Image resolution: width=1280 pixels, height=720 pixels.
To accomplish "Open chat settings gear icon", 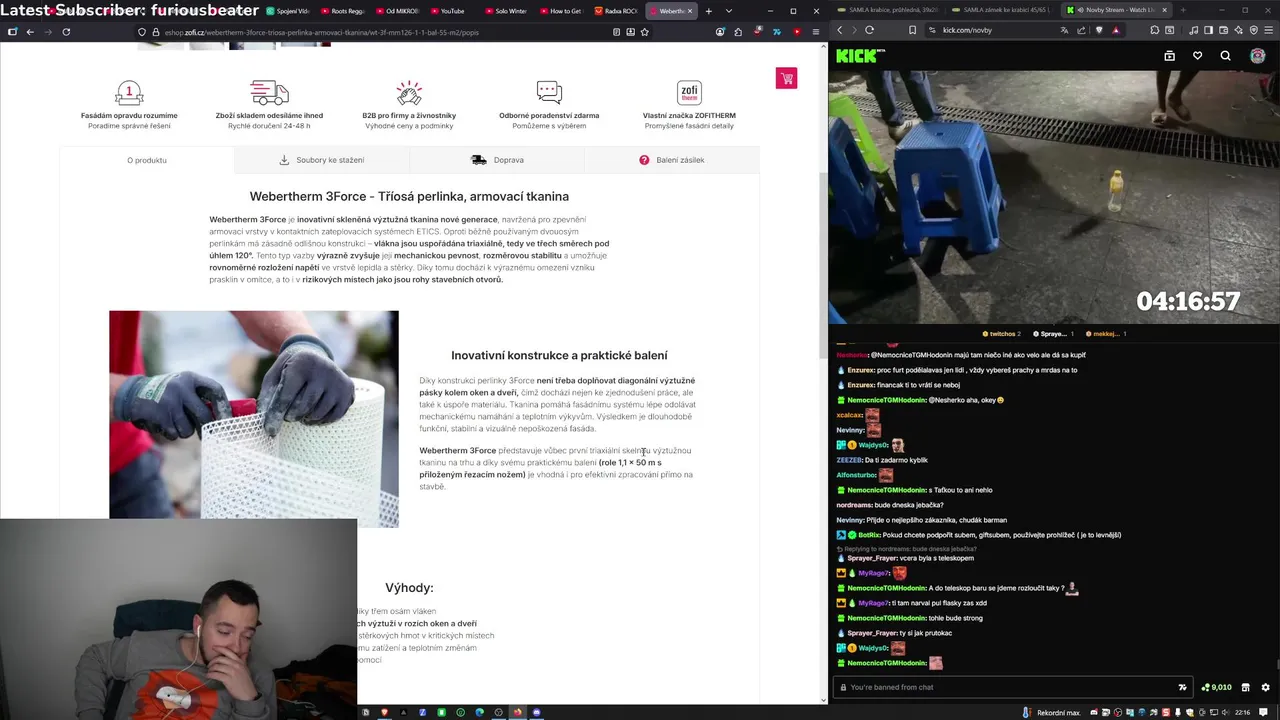I will [x=1265, y=687].
